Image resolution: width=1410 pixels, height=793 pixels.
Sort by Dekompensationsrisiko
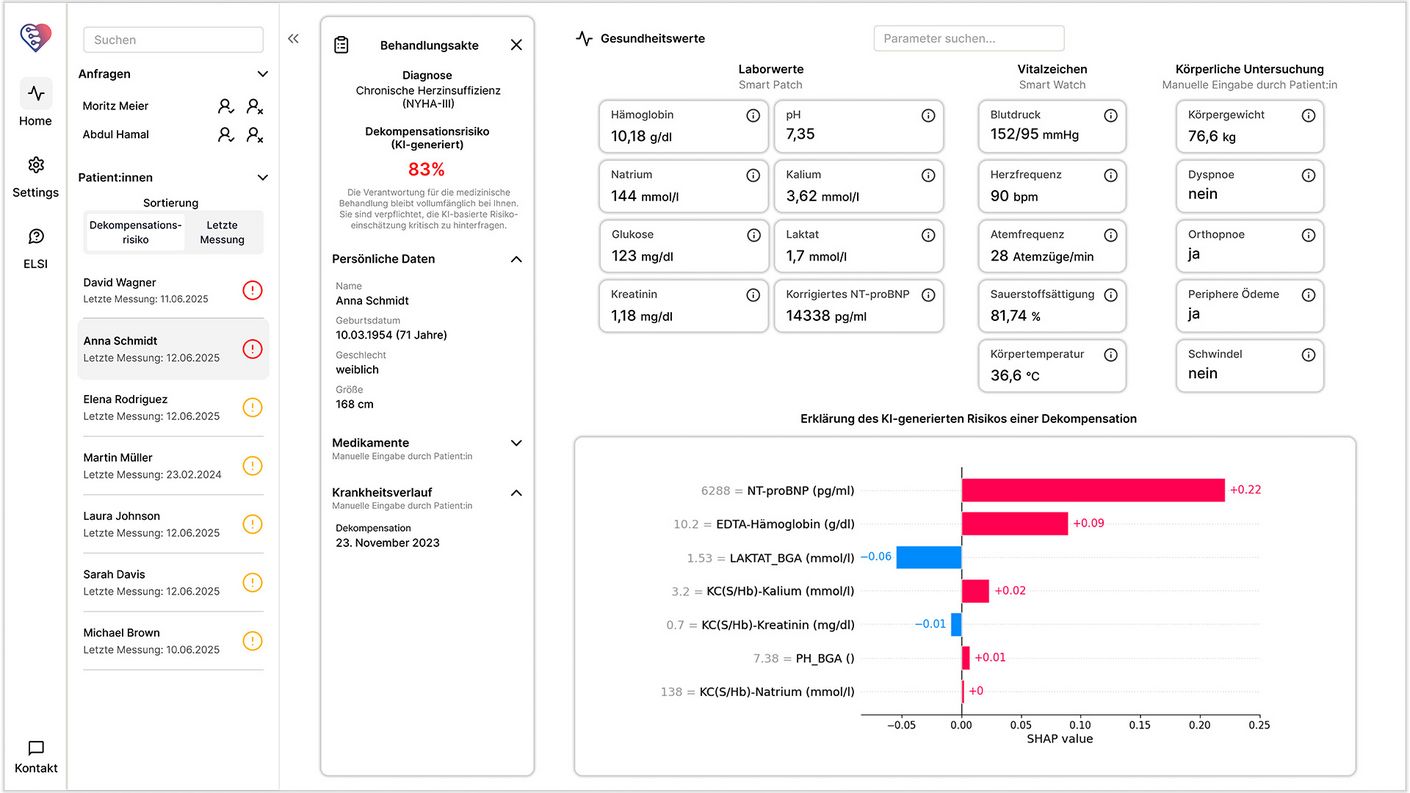(x=135, y=232)
